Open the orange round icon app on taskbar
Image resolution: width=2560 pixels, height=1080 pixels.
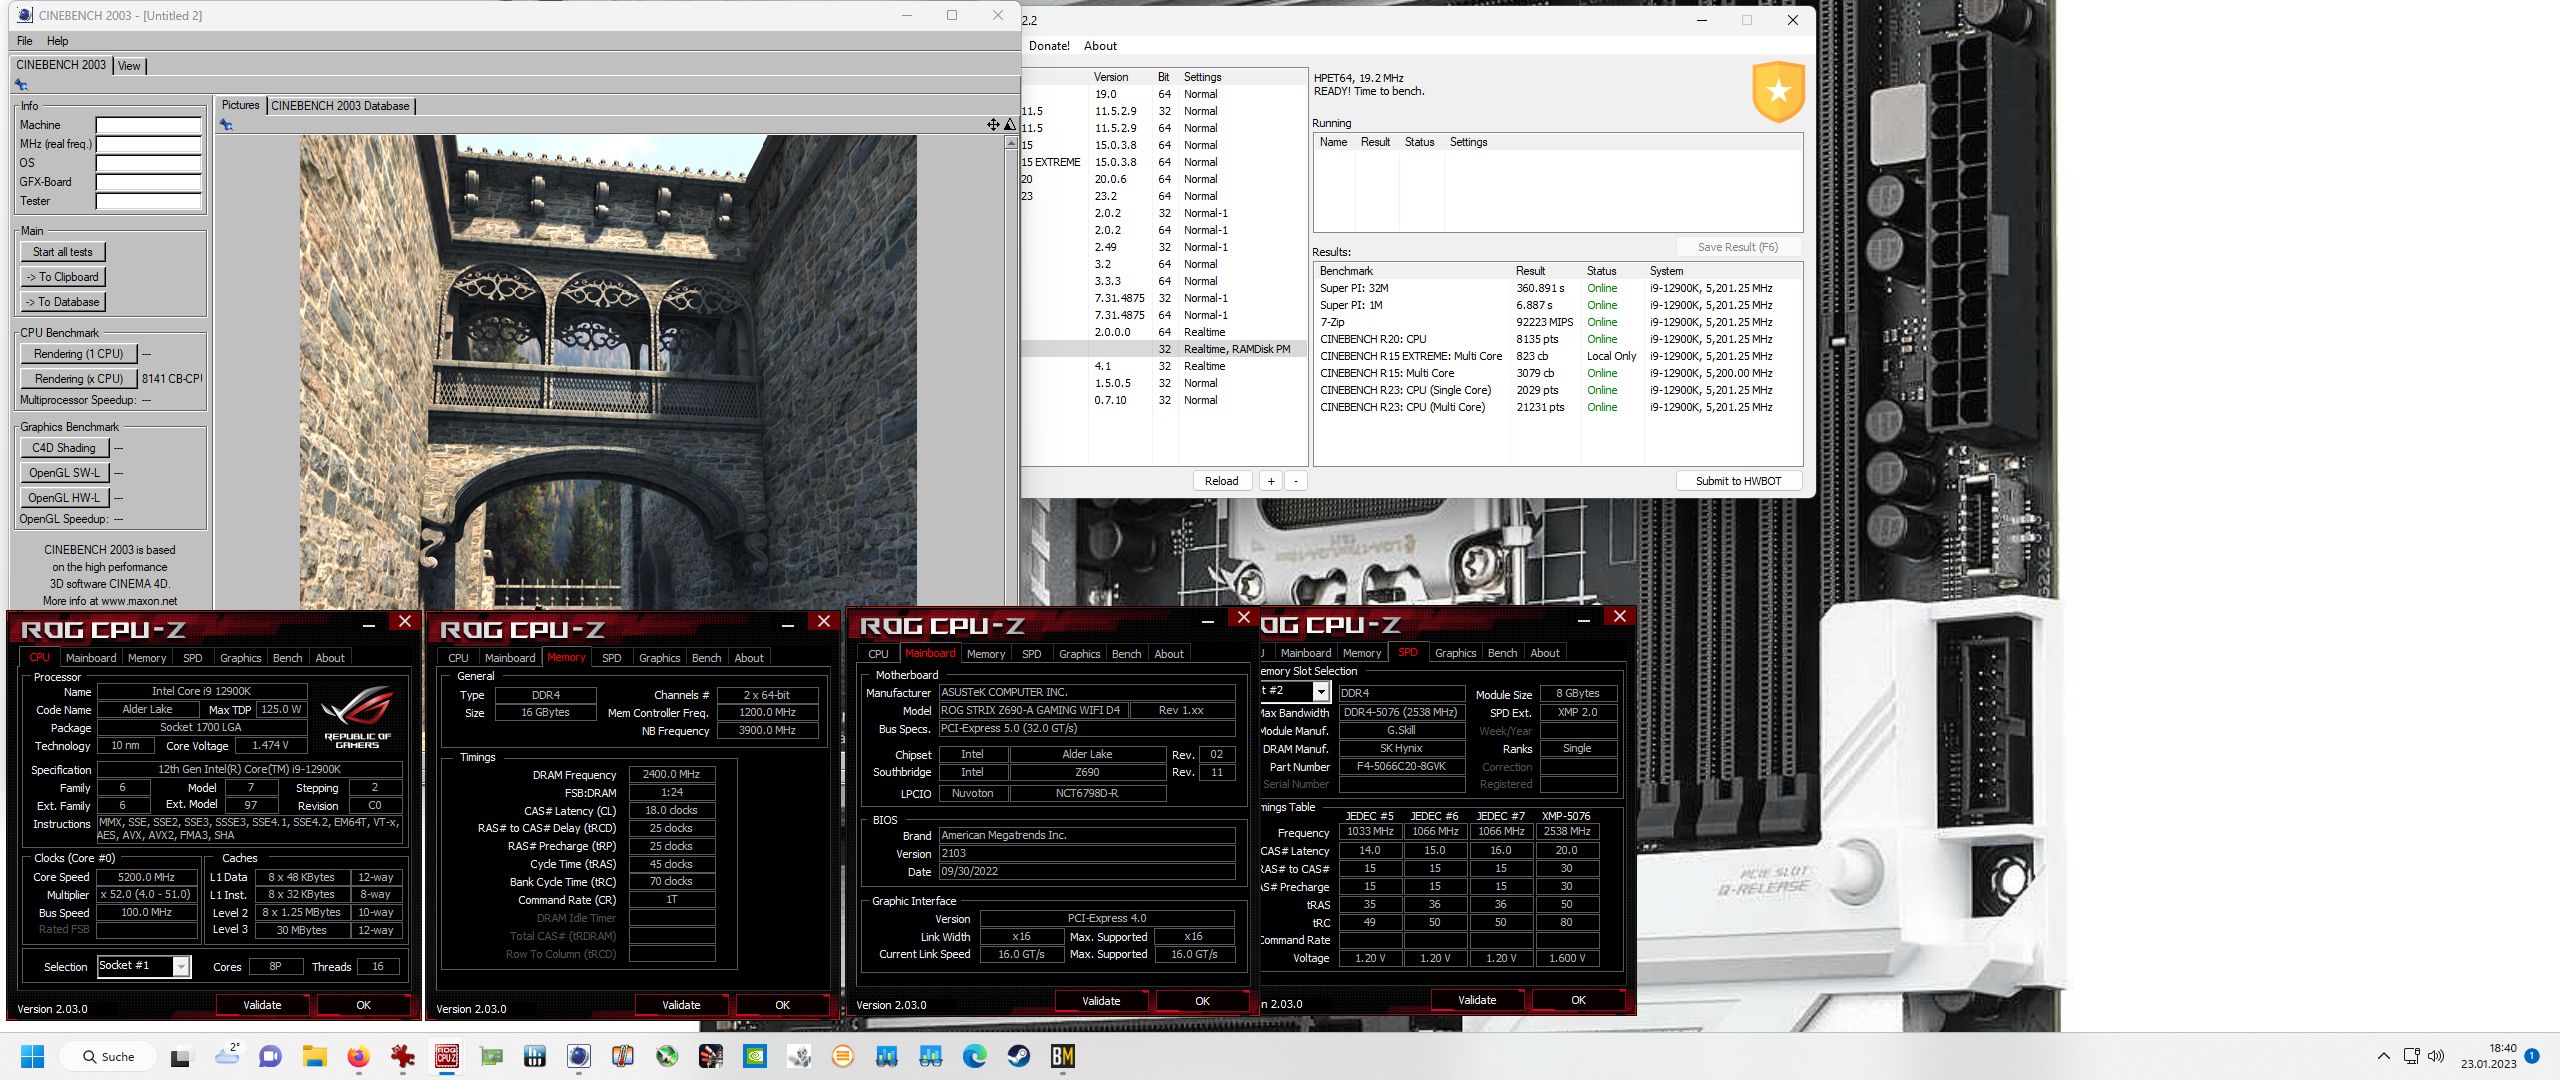(843, 1056)
